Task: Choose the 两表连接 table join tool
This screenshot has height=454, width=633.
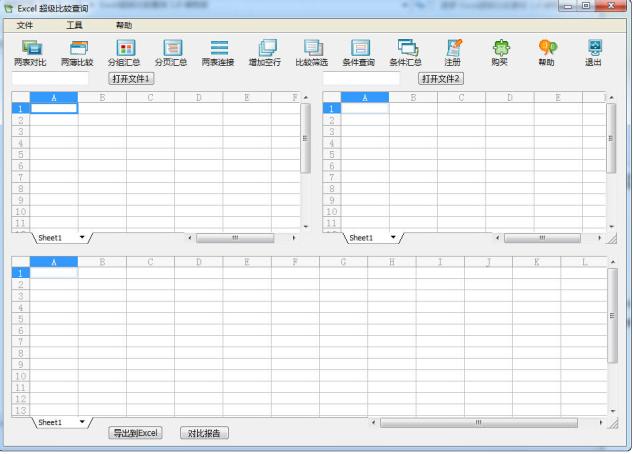Action: [218, 53]
